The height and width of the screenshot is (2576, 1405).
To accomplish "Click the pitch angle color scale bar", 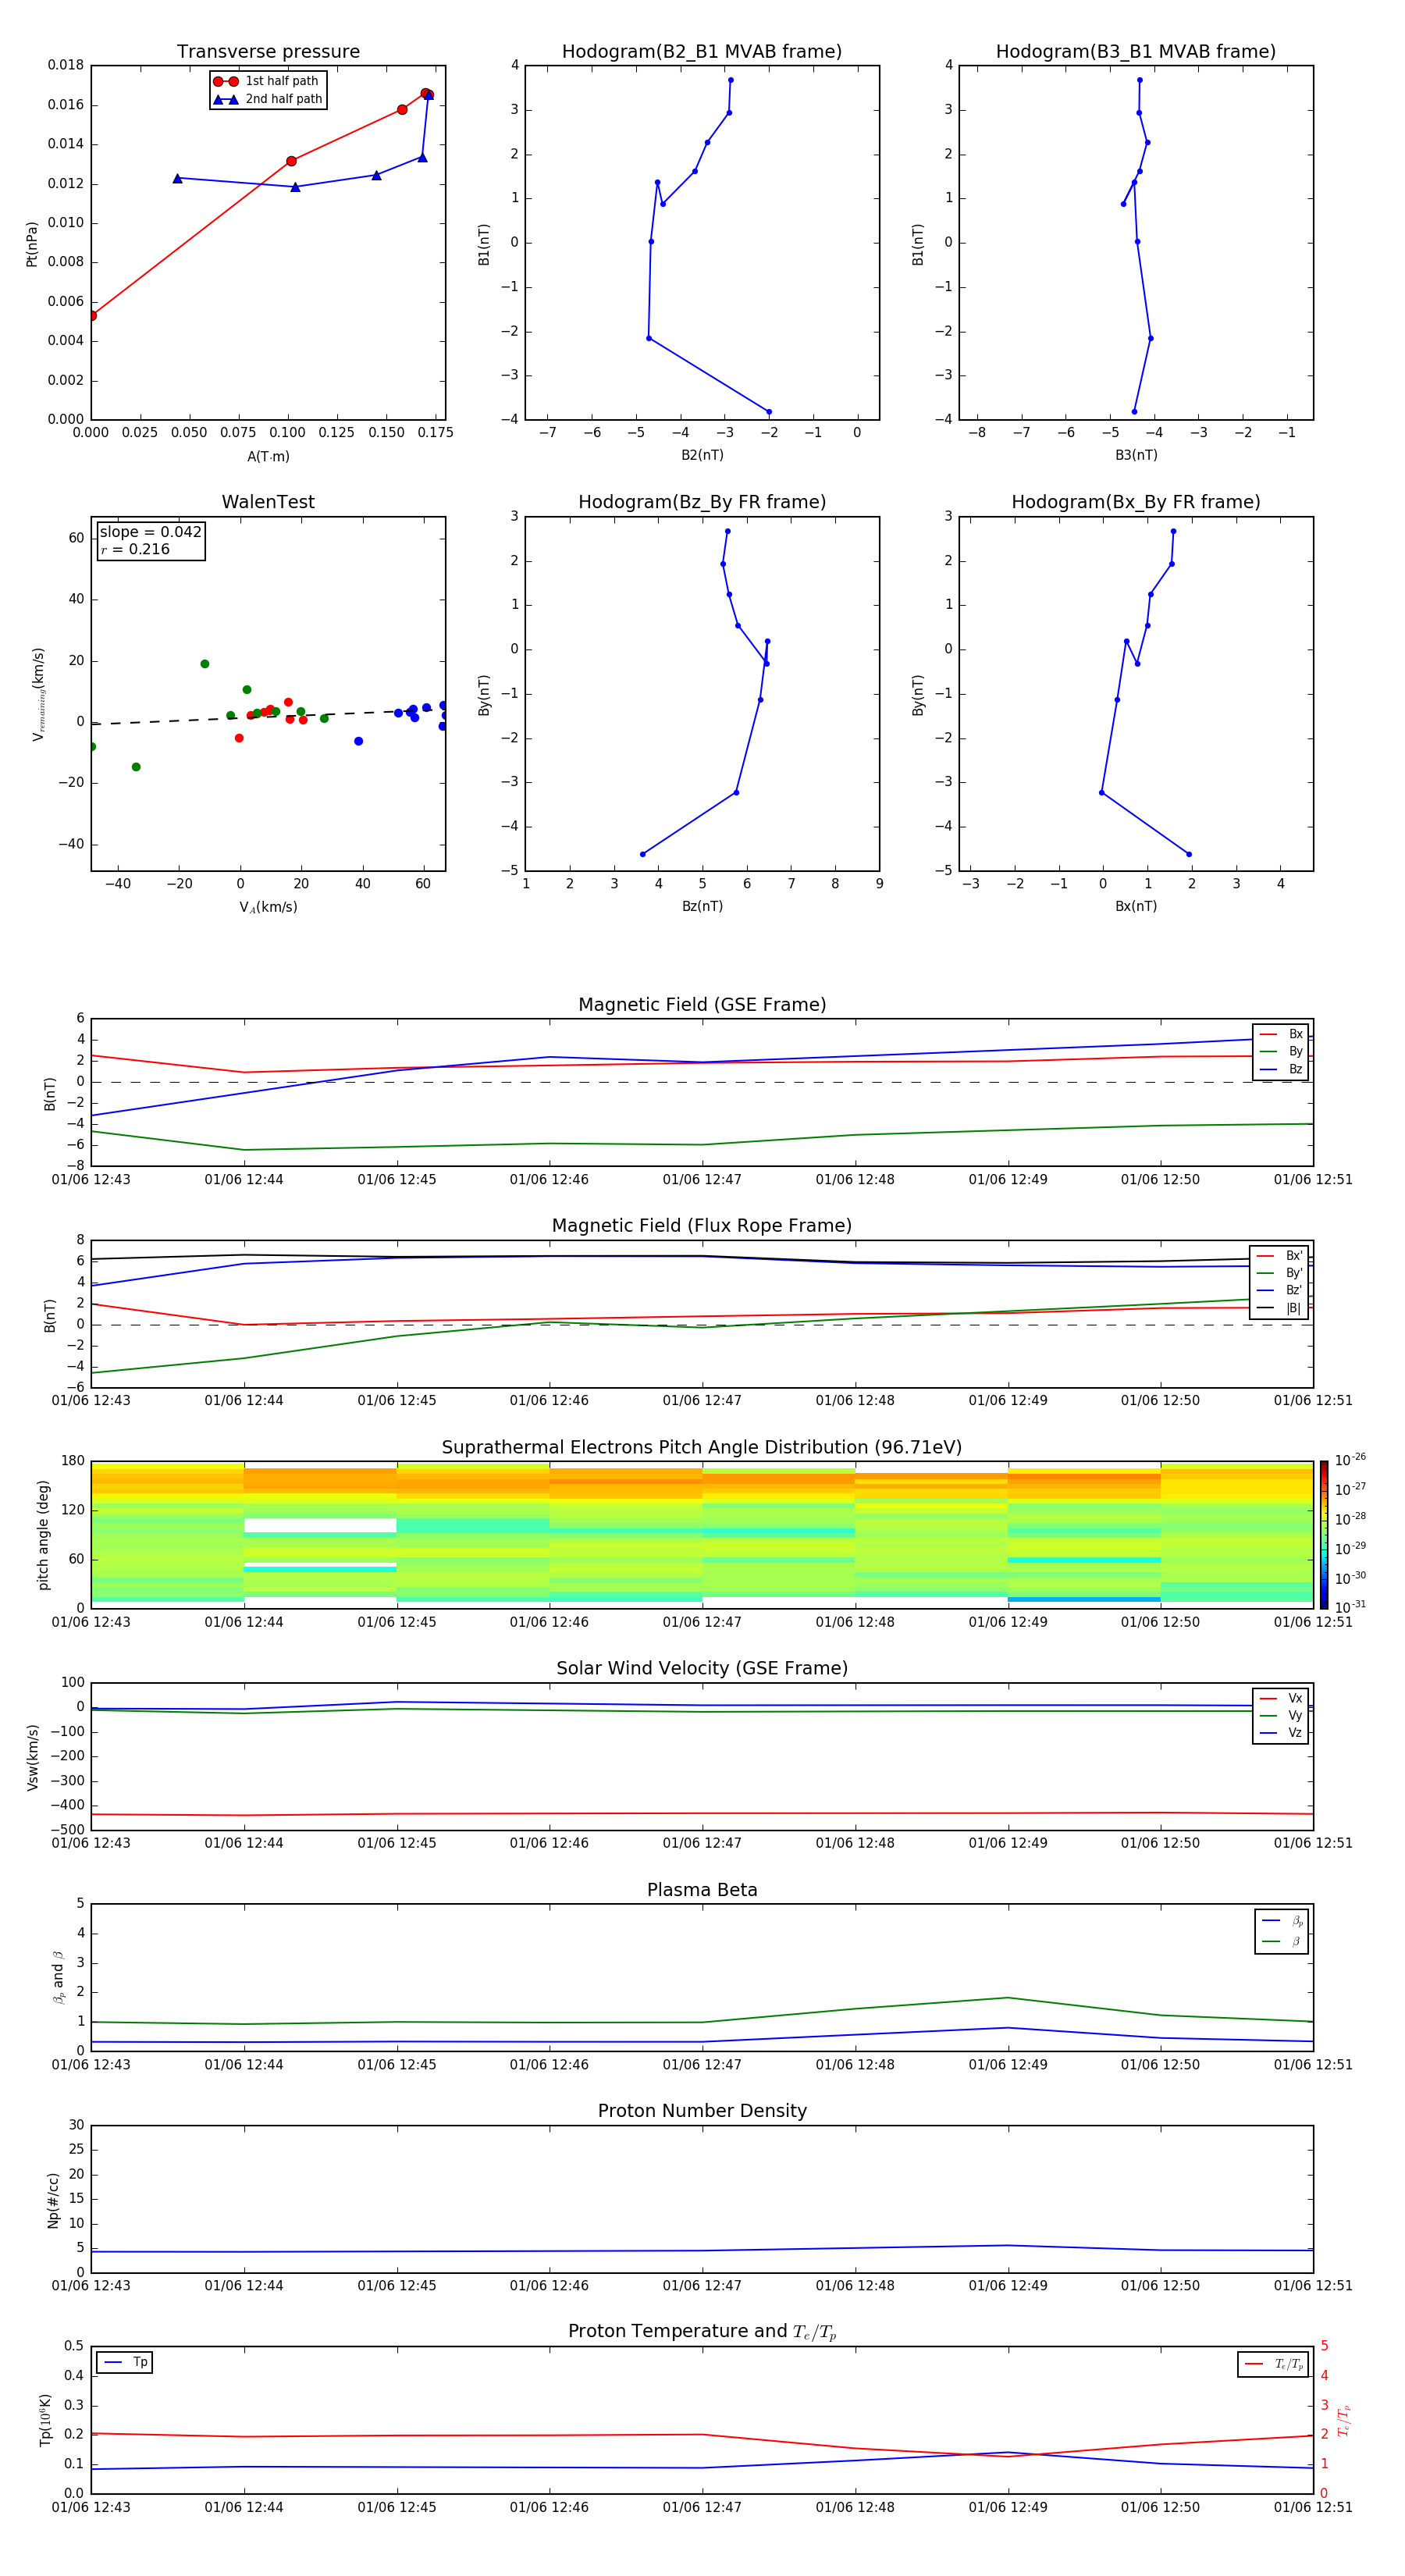I will (1324, 1535).
